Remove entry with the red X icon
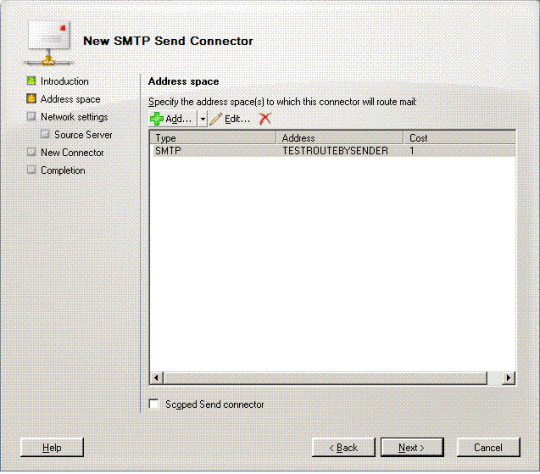Screen dimensions: 540x474 click(x=265, y=119)
